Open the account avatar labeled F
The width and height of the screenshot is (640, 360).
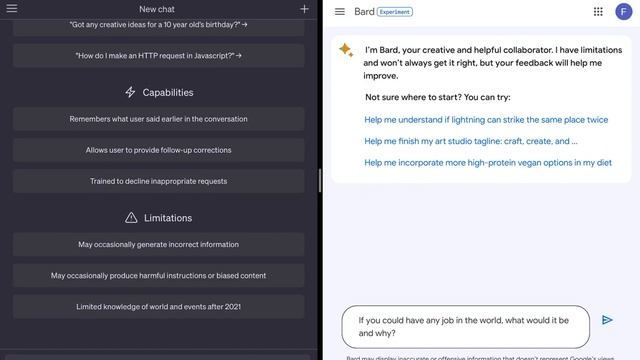pyautogui.click(x=624, y=12)
